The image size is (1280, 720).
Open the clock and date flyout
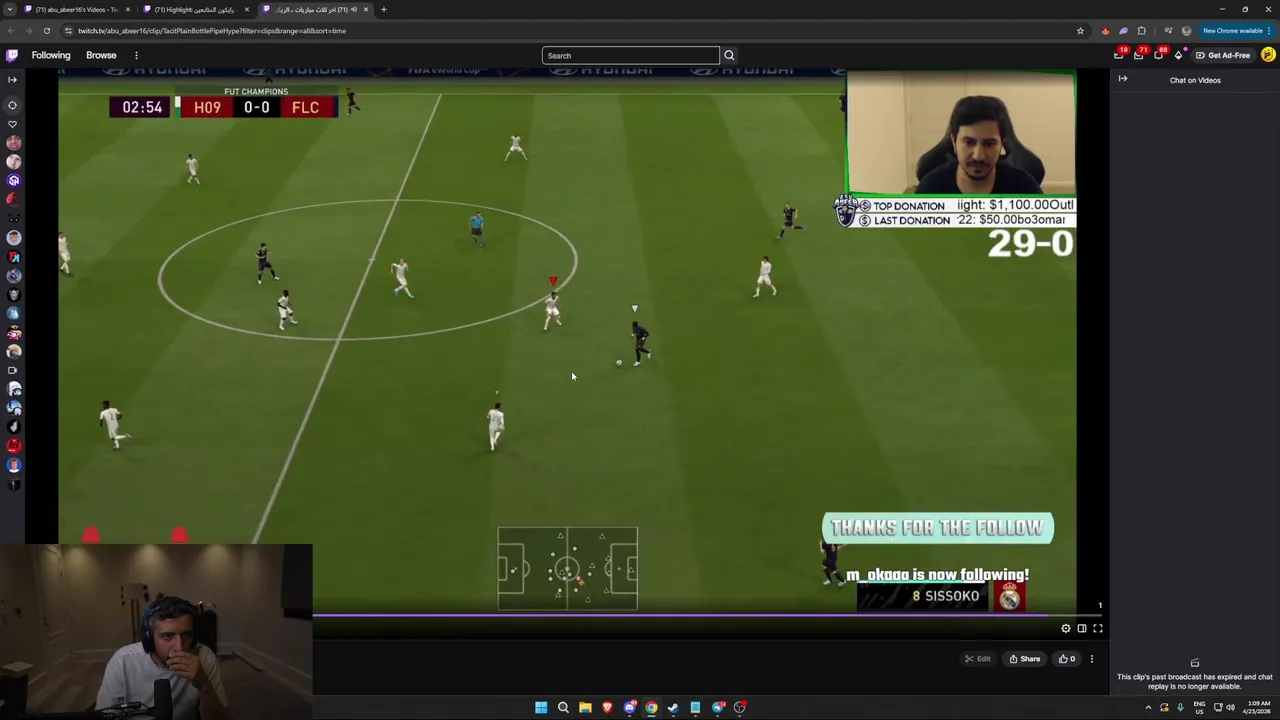pyautogui.click(x=1258, y=707)
